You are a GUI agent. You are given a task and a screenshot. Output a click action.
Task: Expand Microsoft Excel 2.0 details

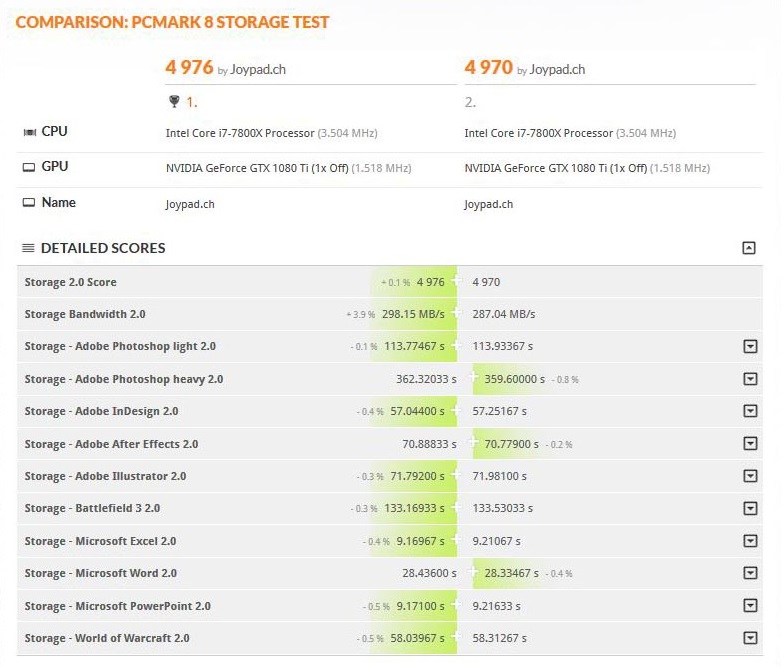click(x=750, y=541)
